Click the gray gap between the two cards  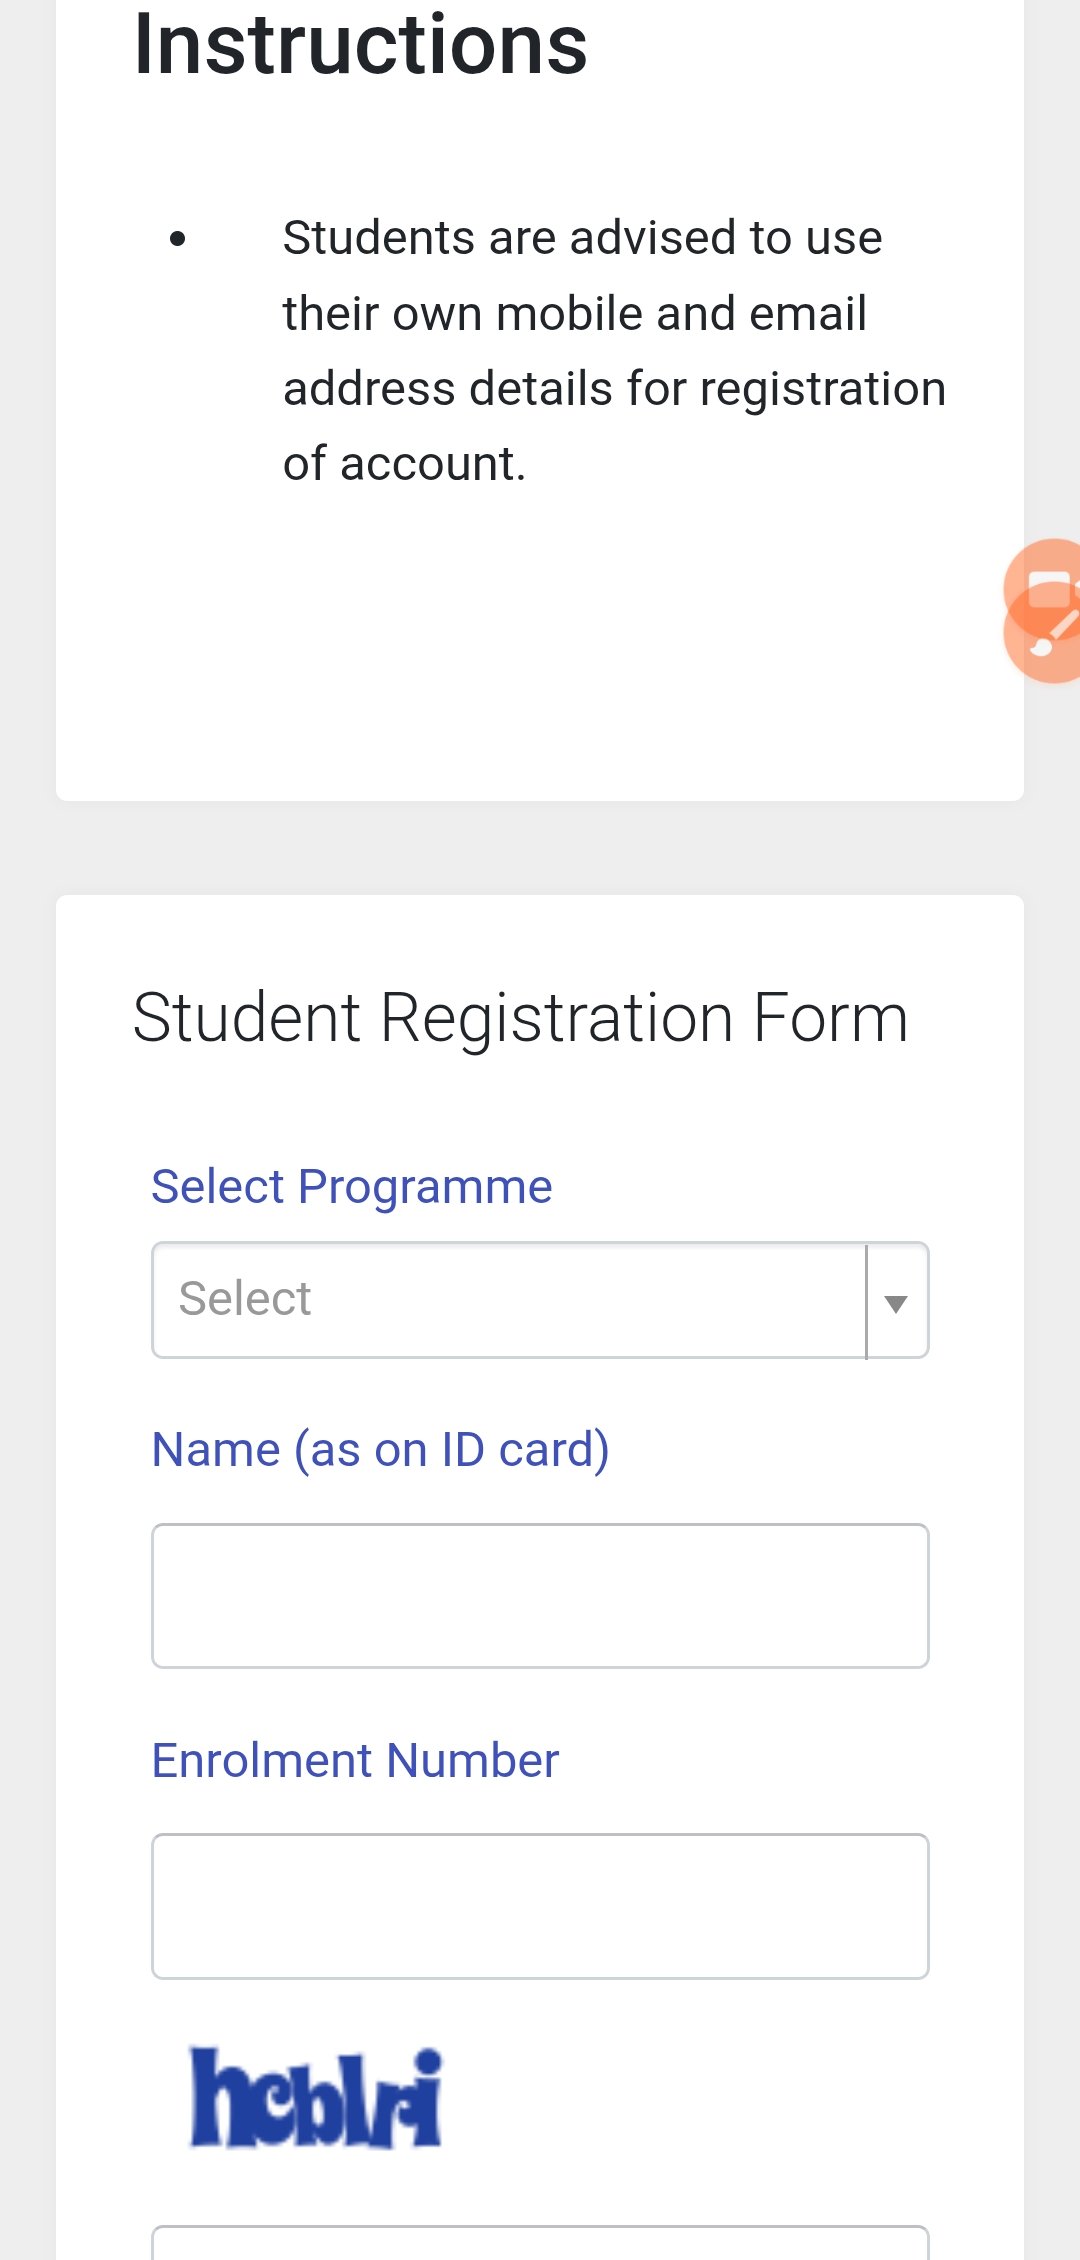coord(540,848)
